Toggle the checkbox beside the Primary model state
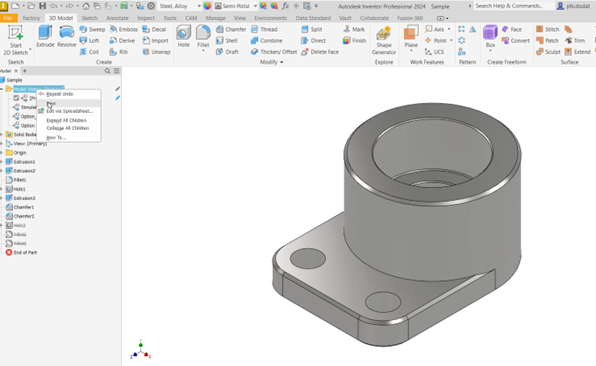This screenshot has height=366, width=596. (x=16, y=98)
